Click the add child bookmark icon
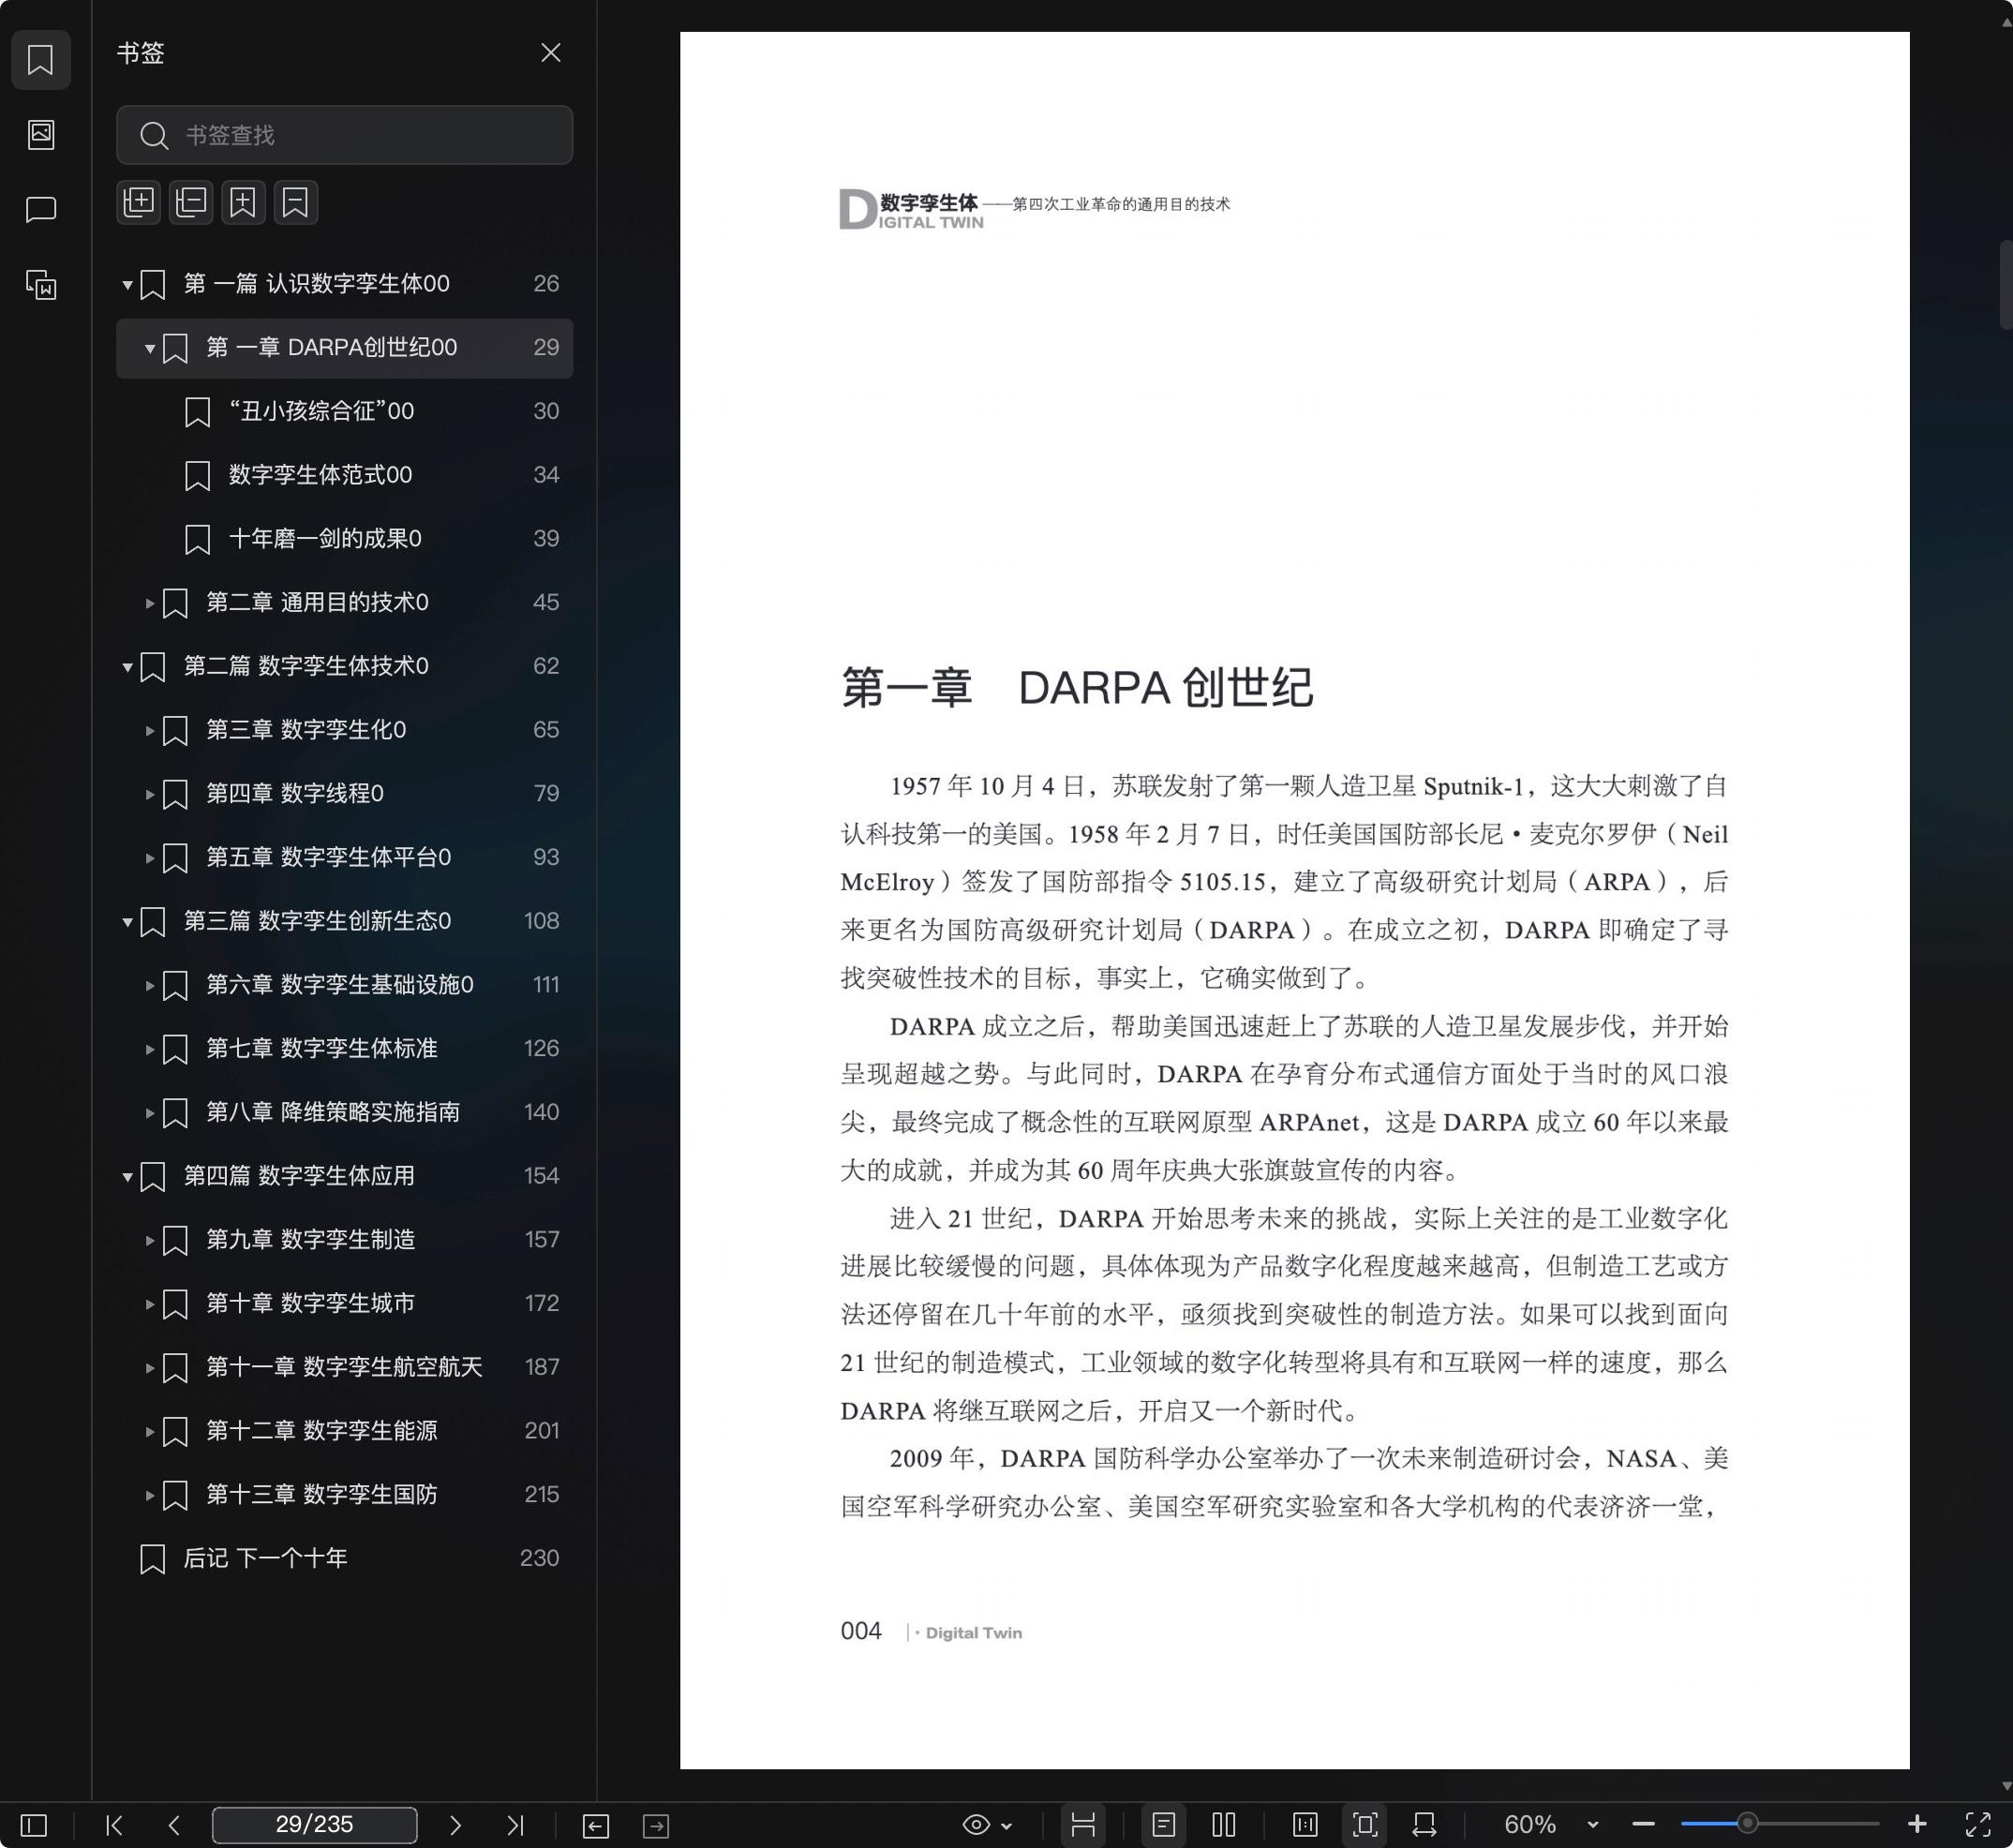The image size is (2013, 1848). 296,202
